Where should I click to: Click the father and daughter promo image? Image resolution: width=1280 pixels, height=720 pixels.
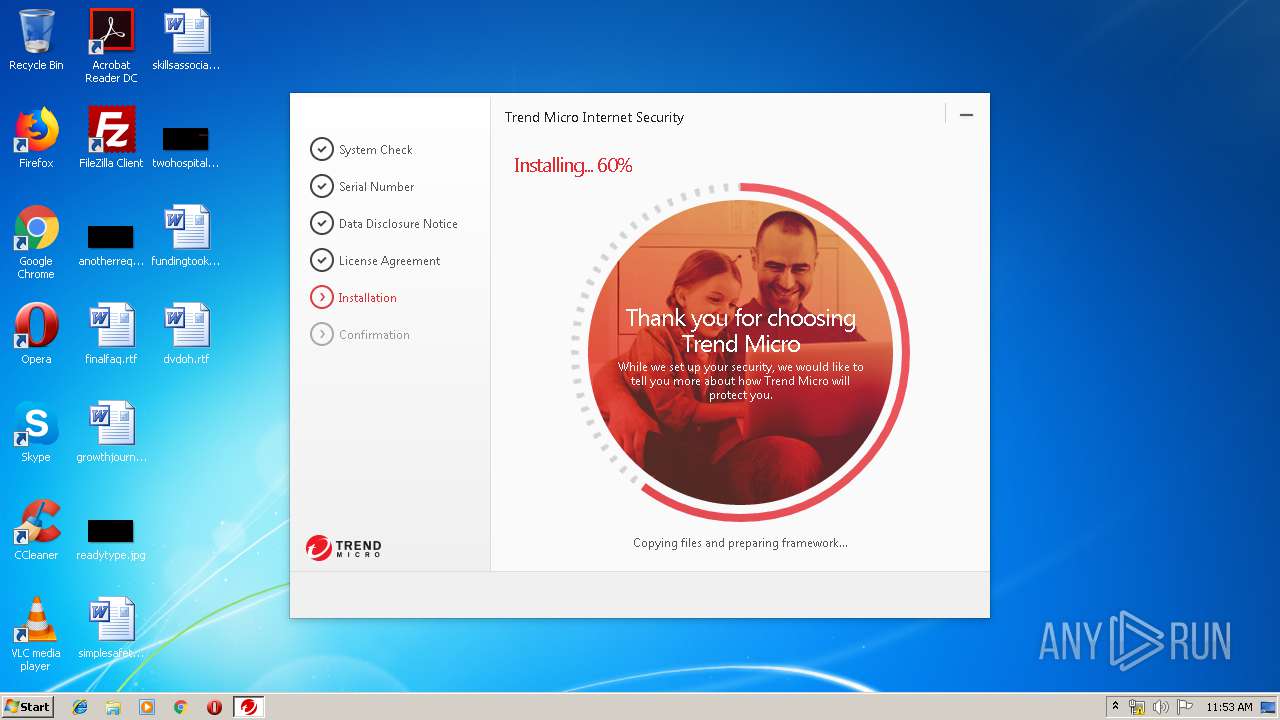[740, 352]
